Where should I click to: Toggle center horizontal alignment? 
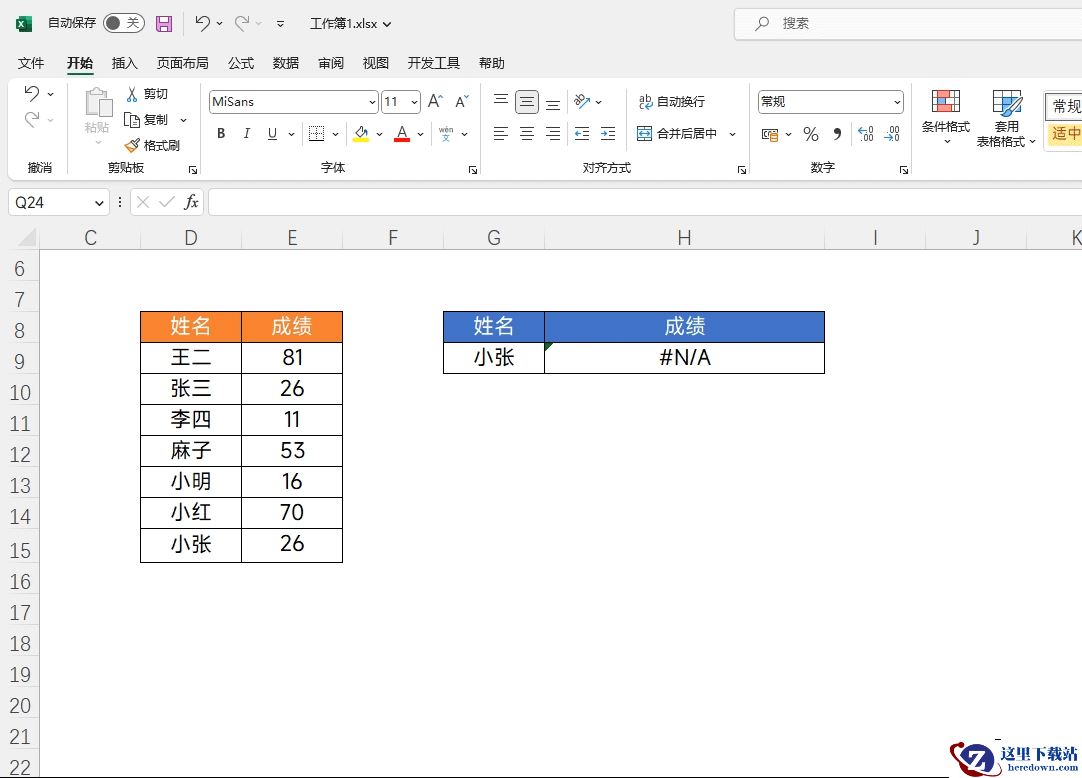pos(527,133)
